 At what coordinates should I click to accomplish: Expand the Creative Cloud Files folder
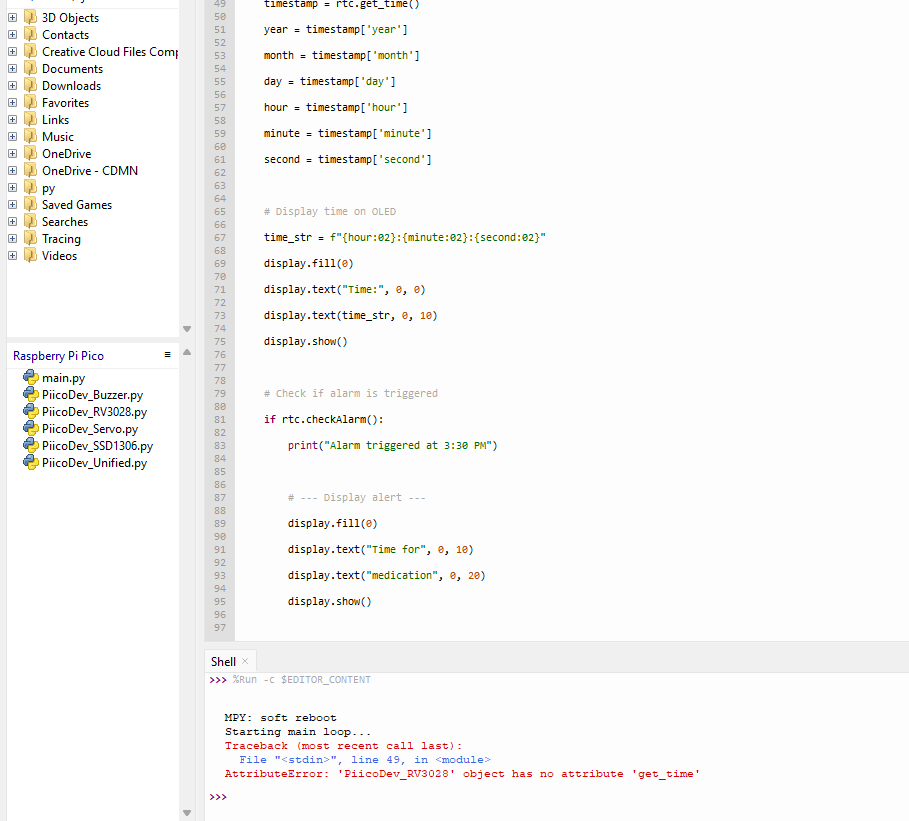pyautogui.click(x=12, y=52)
